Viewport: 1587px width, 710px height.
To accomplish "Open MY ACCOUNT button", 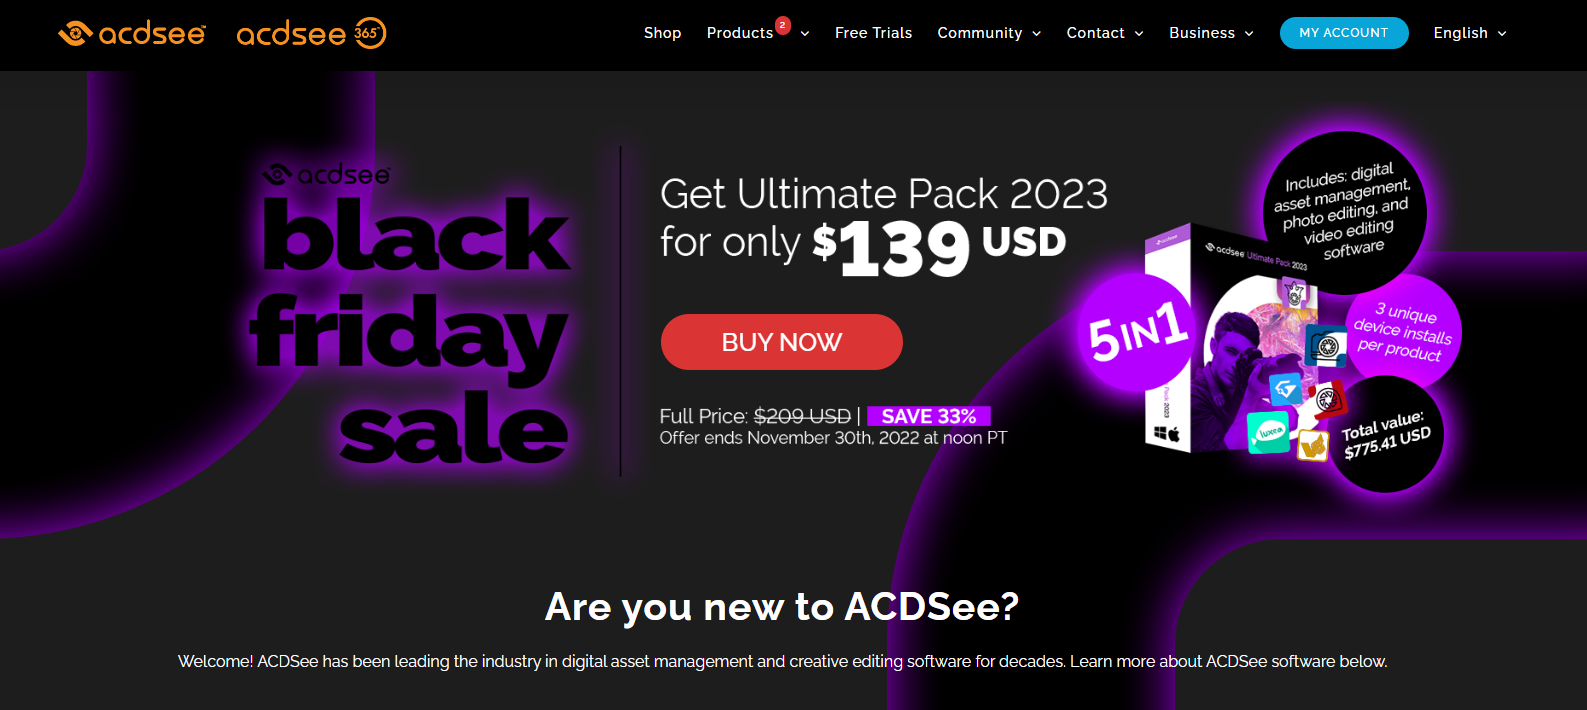I will click(1344, 33).
